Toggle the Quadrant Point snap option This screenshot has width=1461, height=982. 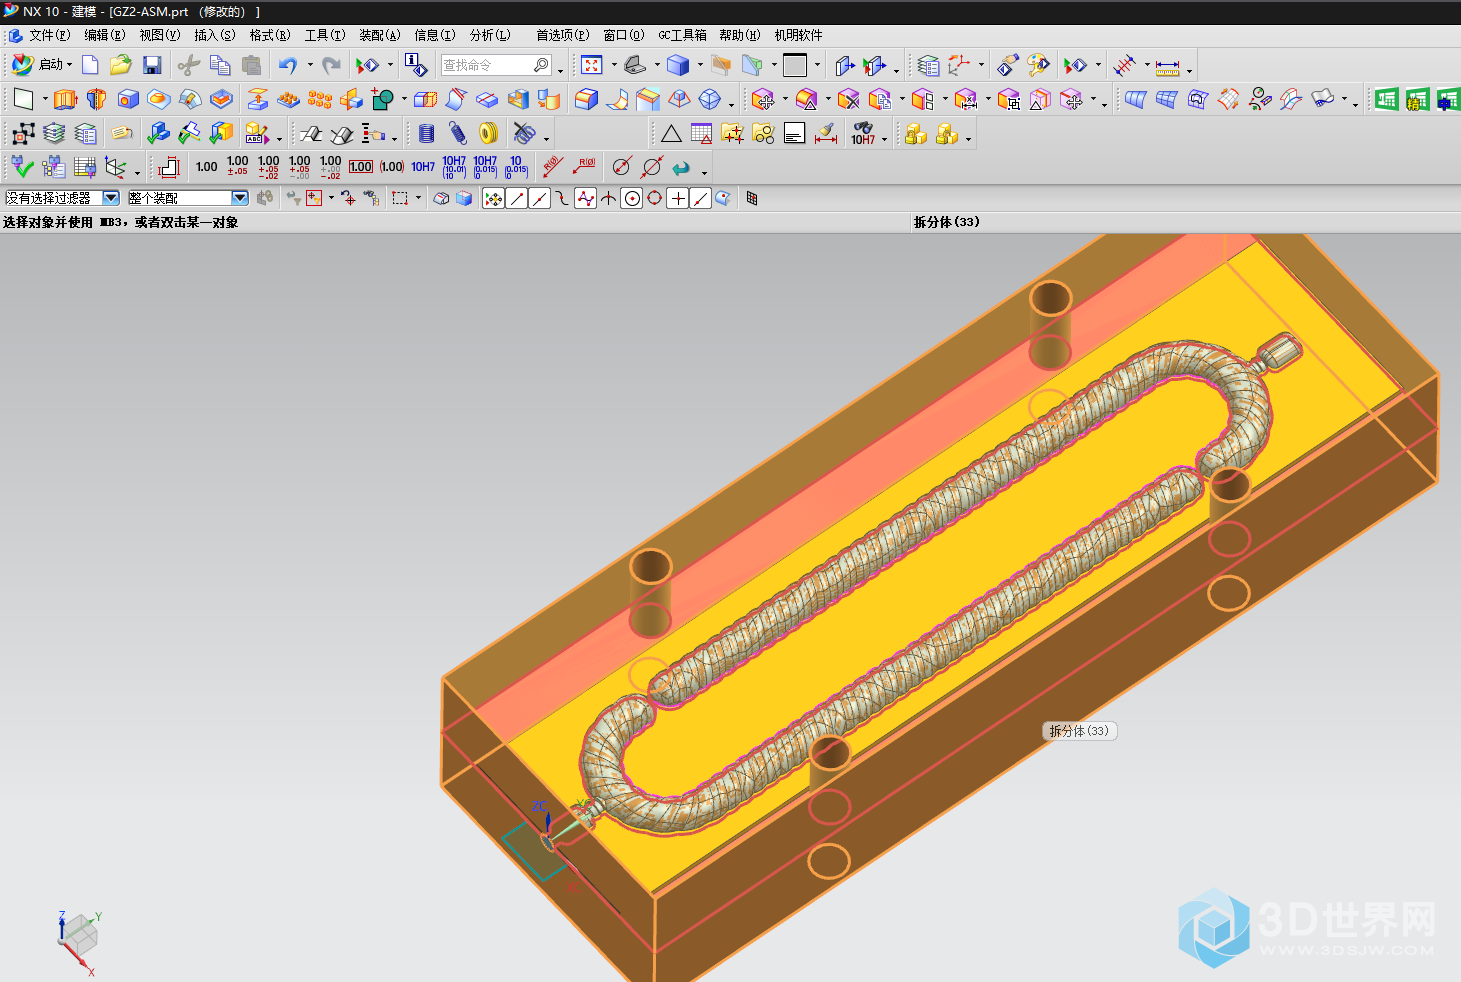pos(655,198)
